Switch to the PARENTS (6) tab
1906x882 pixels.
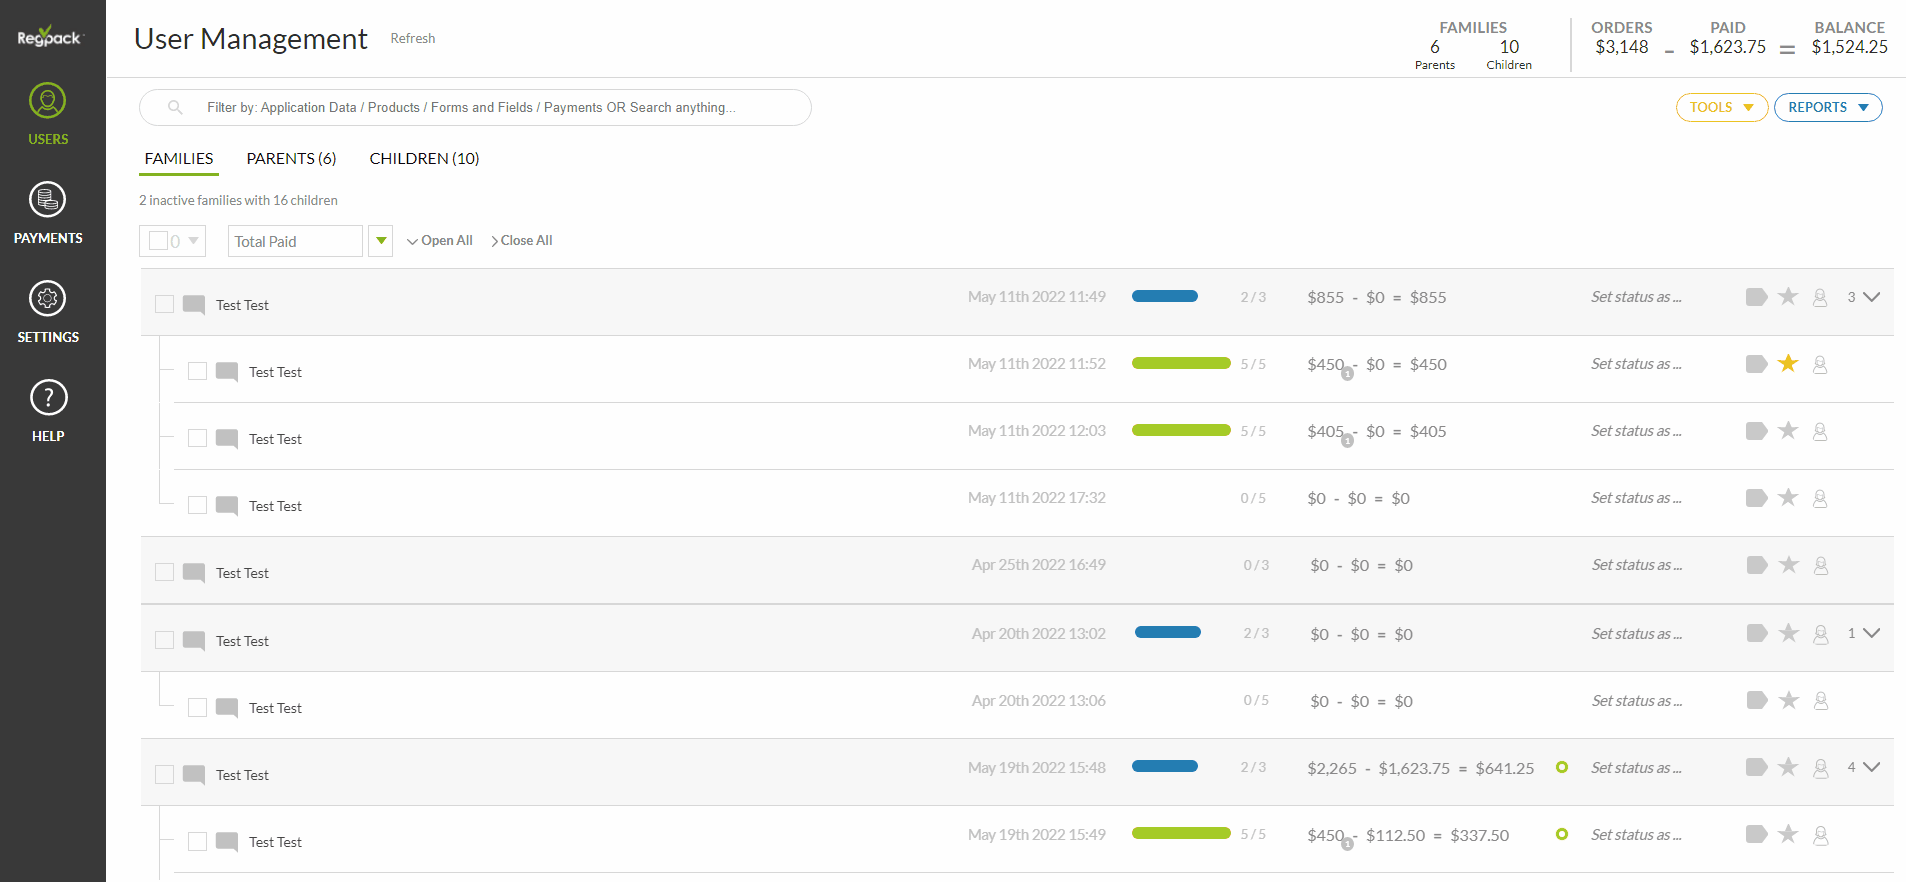(x=291, y=159)
